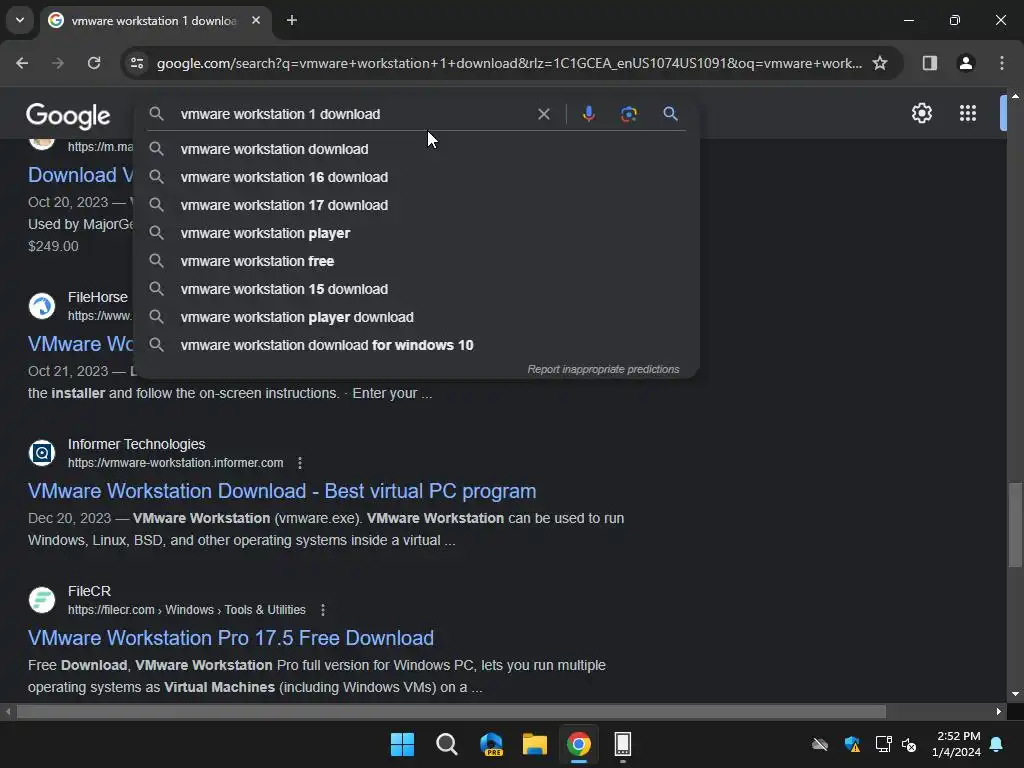Image resolution: width=1024 pixels, height=768 pixels.
Task: Open Microsoft Edge from taskbar
Action: coord(491,744)
